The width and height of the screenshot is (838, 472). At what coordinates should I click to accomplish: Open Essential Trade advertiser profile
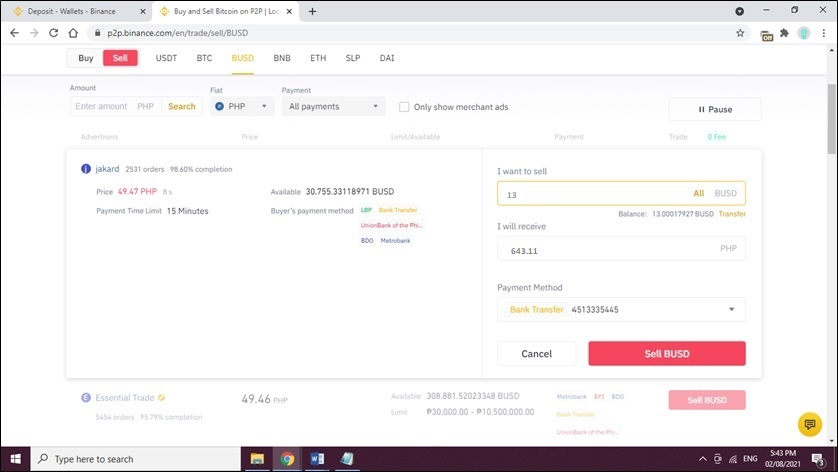125,398
